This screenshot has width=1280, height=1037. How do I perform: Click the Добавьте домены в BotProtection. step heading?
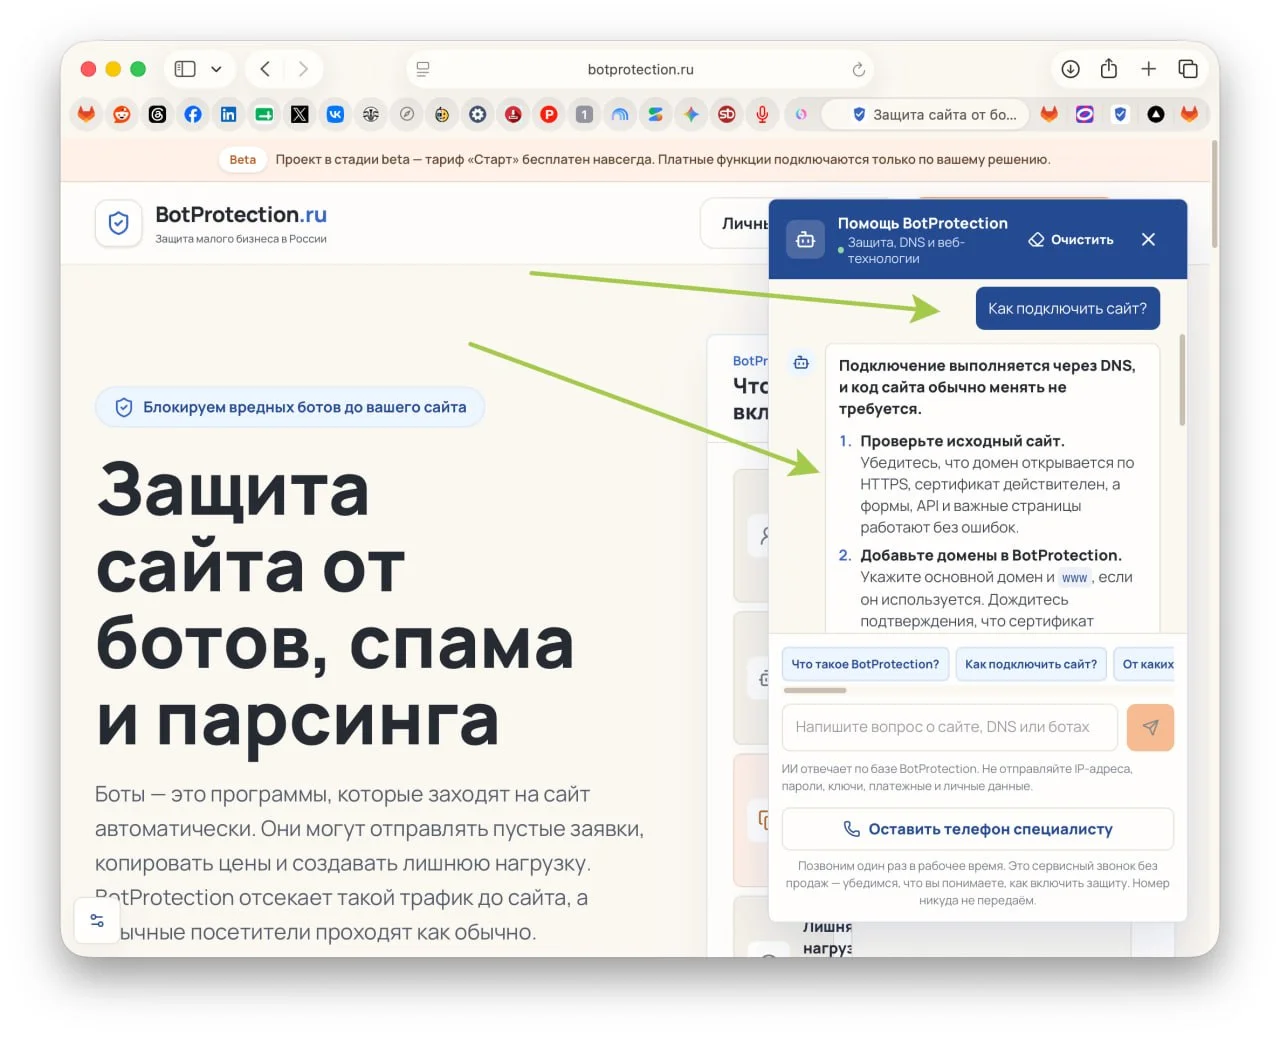click(991, 555)
